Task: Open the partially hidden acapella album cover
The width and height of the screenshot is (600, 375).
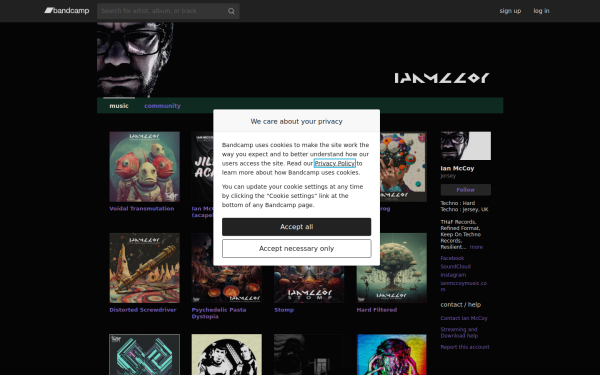Action: [202, 166]
